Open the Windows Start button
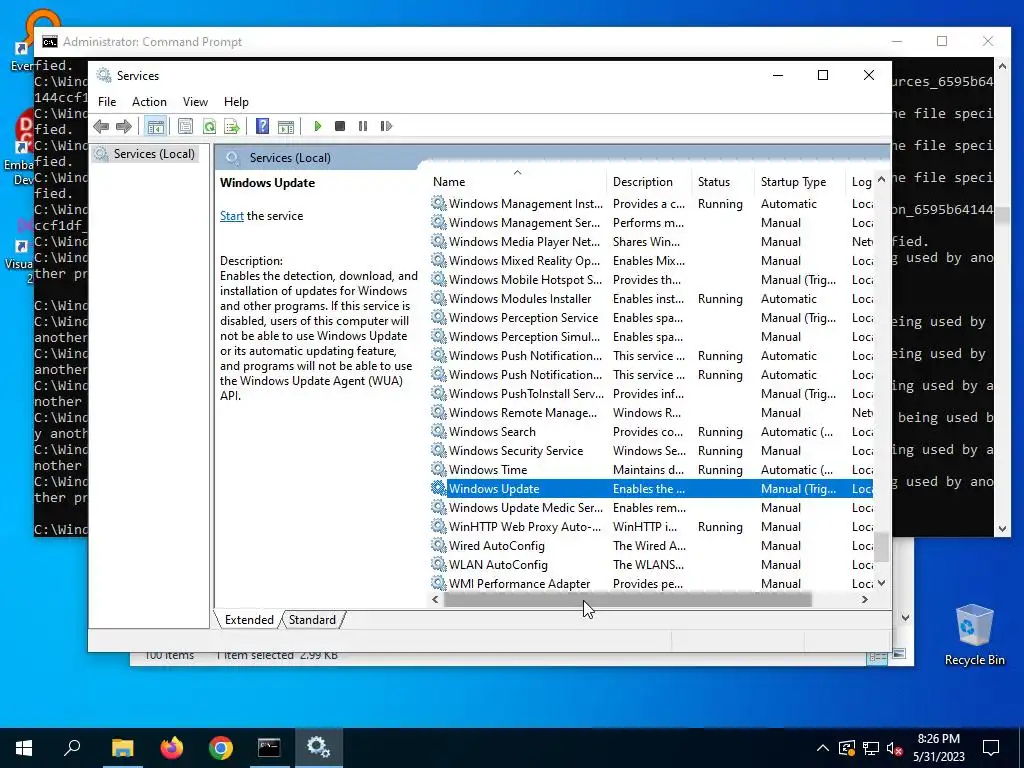 point(24,748)
